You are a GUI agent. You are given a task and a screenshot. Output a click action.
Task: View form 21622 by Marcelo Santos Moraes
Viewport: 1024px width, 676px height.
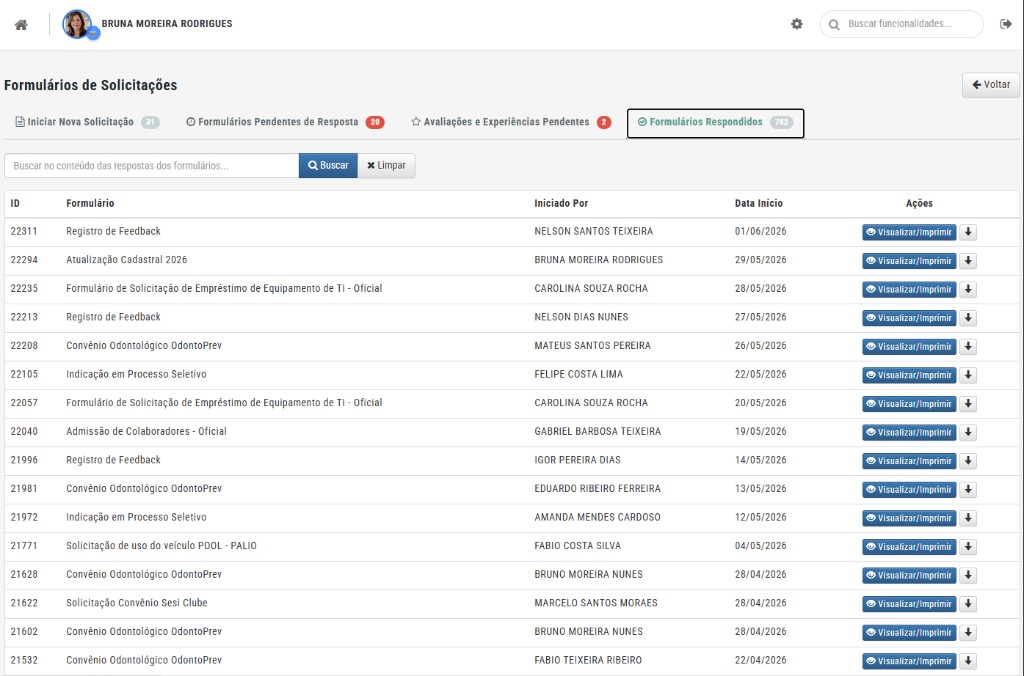(x=909, y=604)
